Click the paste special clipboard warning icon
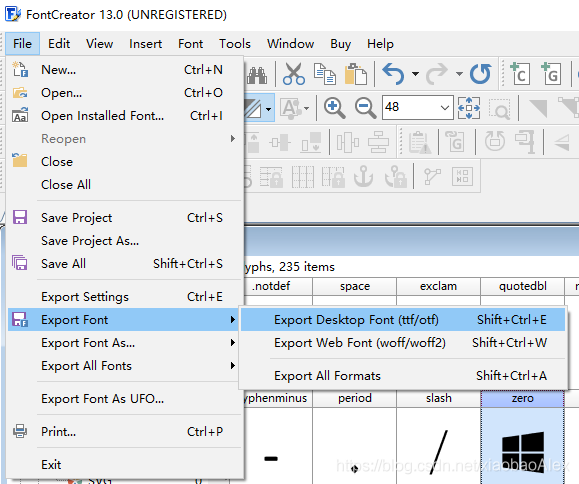Viewport: 579px width, 484px height. 420,142
